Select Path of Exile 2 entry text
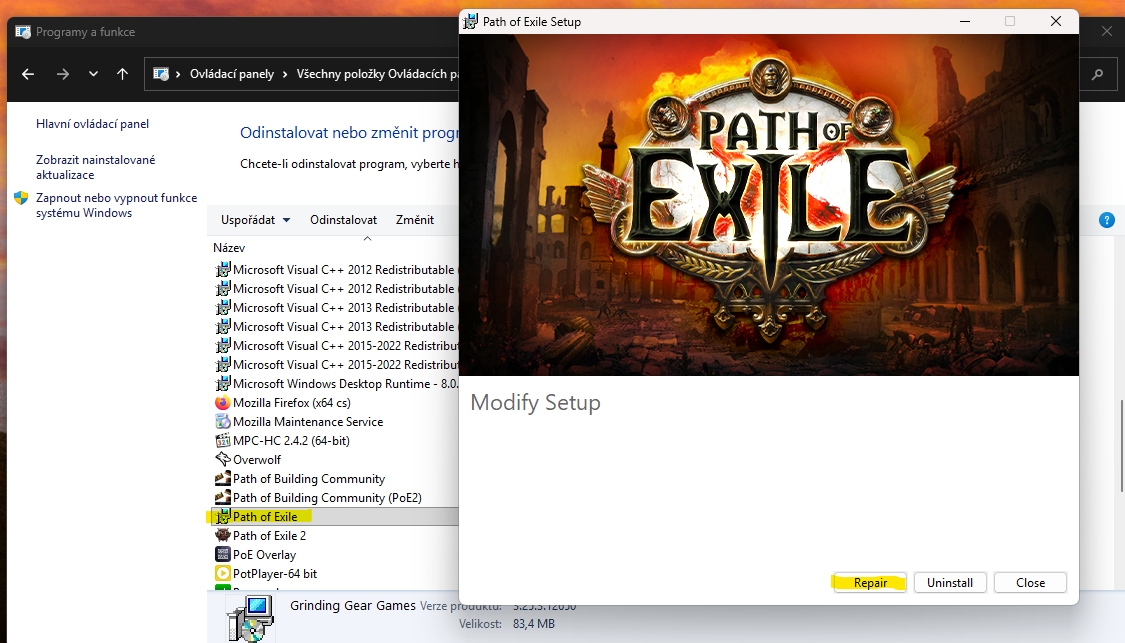1125x643 pixels. point(269,536)
